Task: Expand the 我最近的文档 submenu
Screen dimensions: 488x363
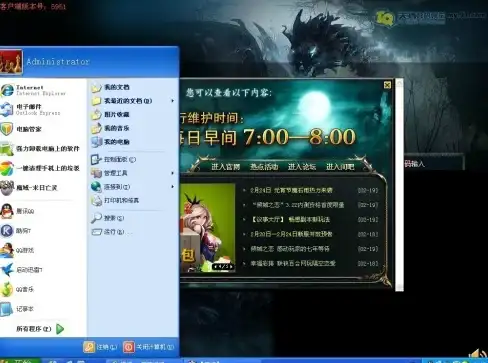Action: (132, 101)
